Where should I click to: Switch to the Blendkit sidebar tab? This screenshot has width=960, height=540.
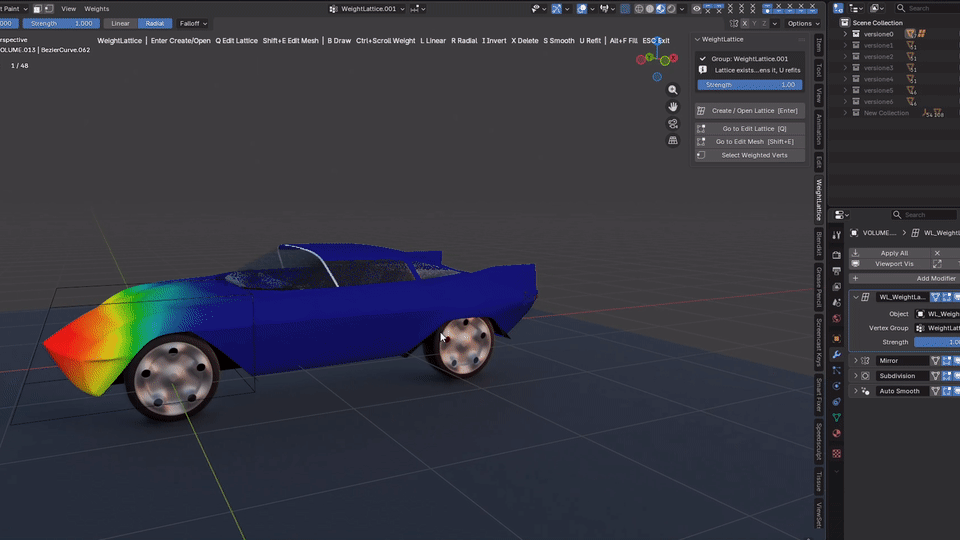(x=819, y=244)
